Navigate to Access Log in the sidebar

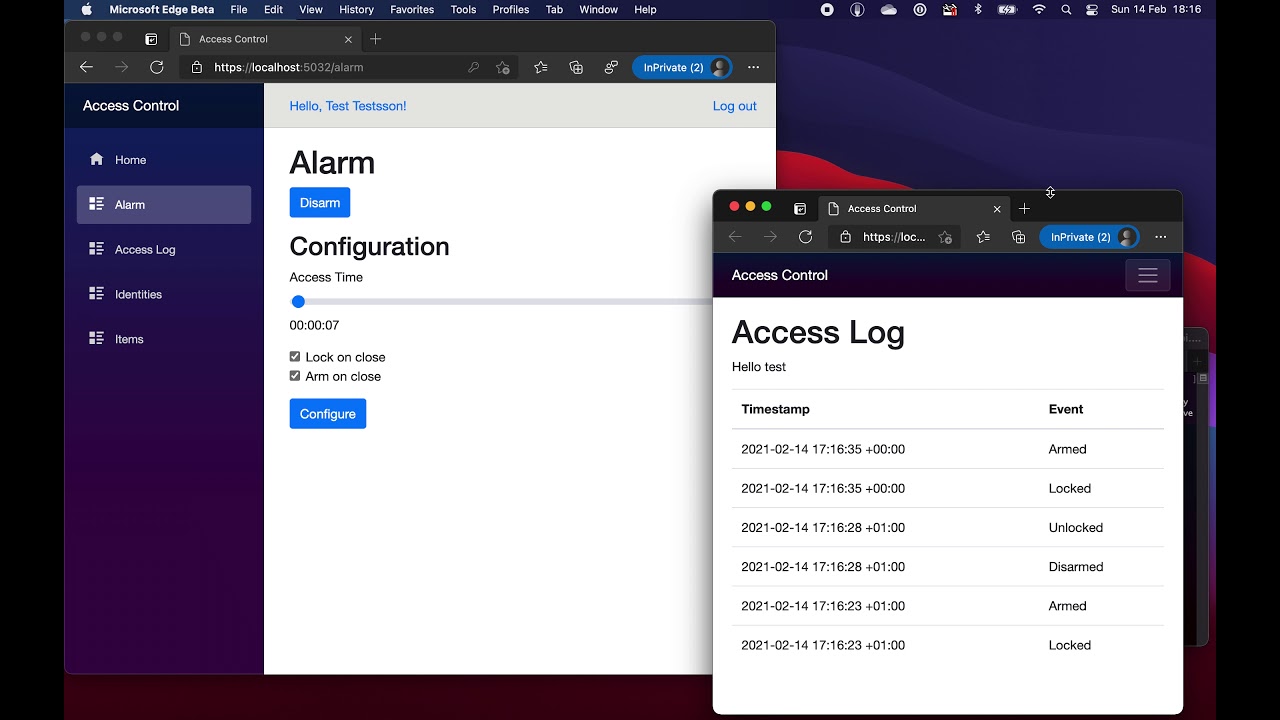pyautogui.click(x=164, y=249)
